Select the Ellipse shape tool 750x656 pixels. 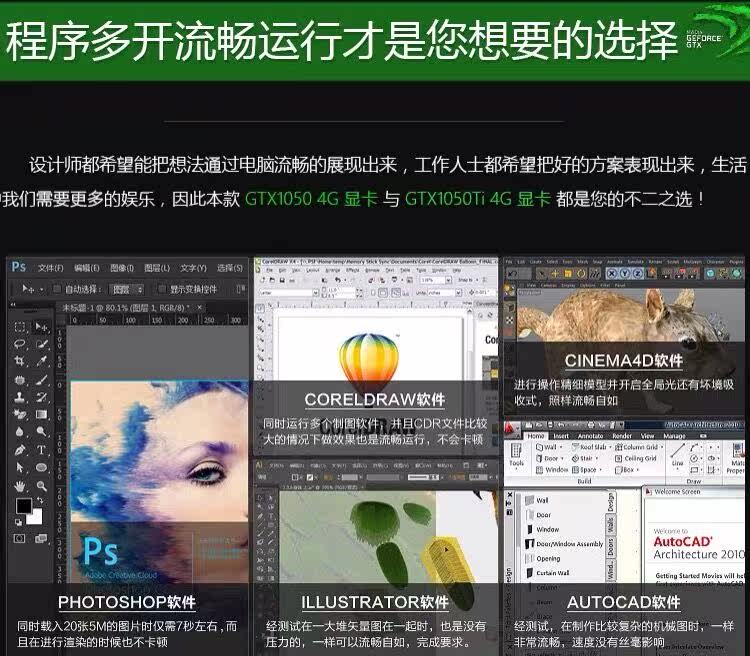coord(42,467)
